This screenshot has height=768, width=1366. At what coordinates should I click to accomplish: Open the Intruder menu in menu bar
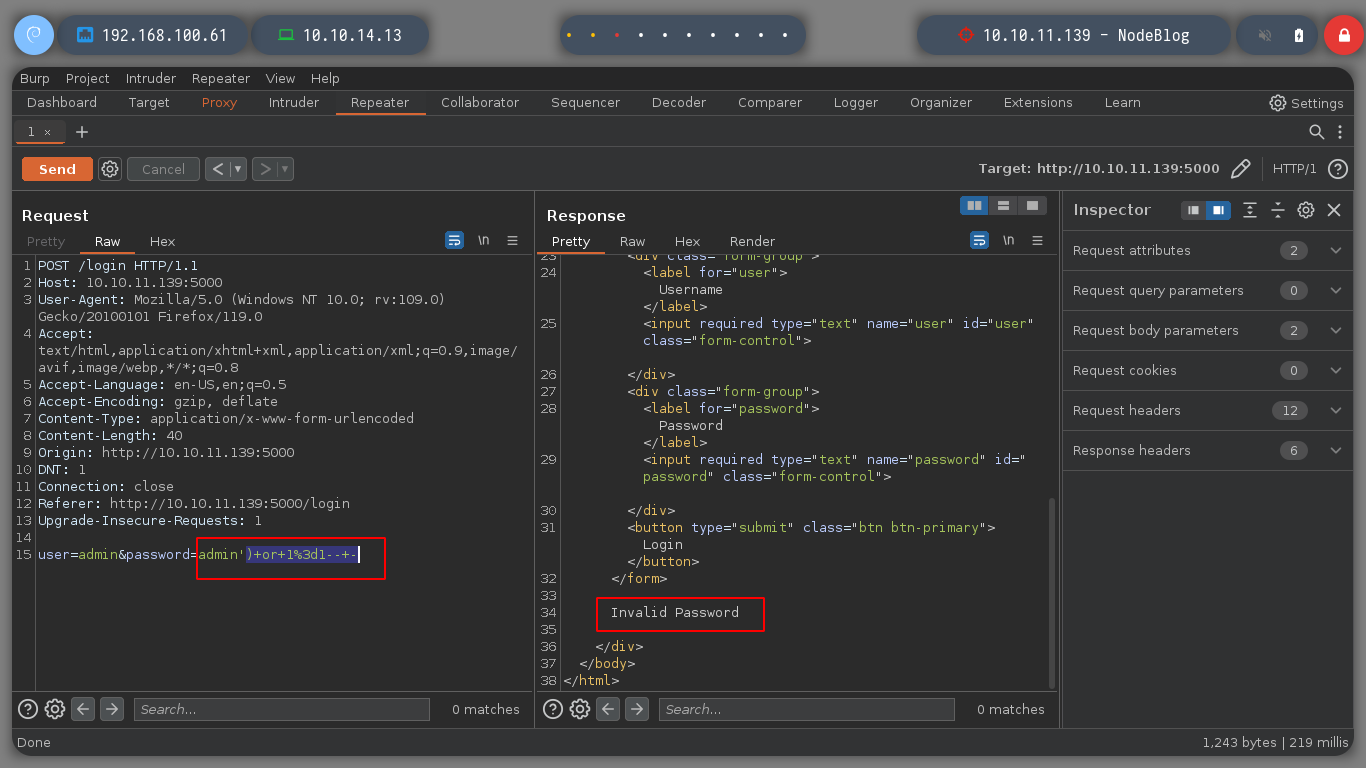tap(151, 78)
